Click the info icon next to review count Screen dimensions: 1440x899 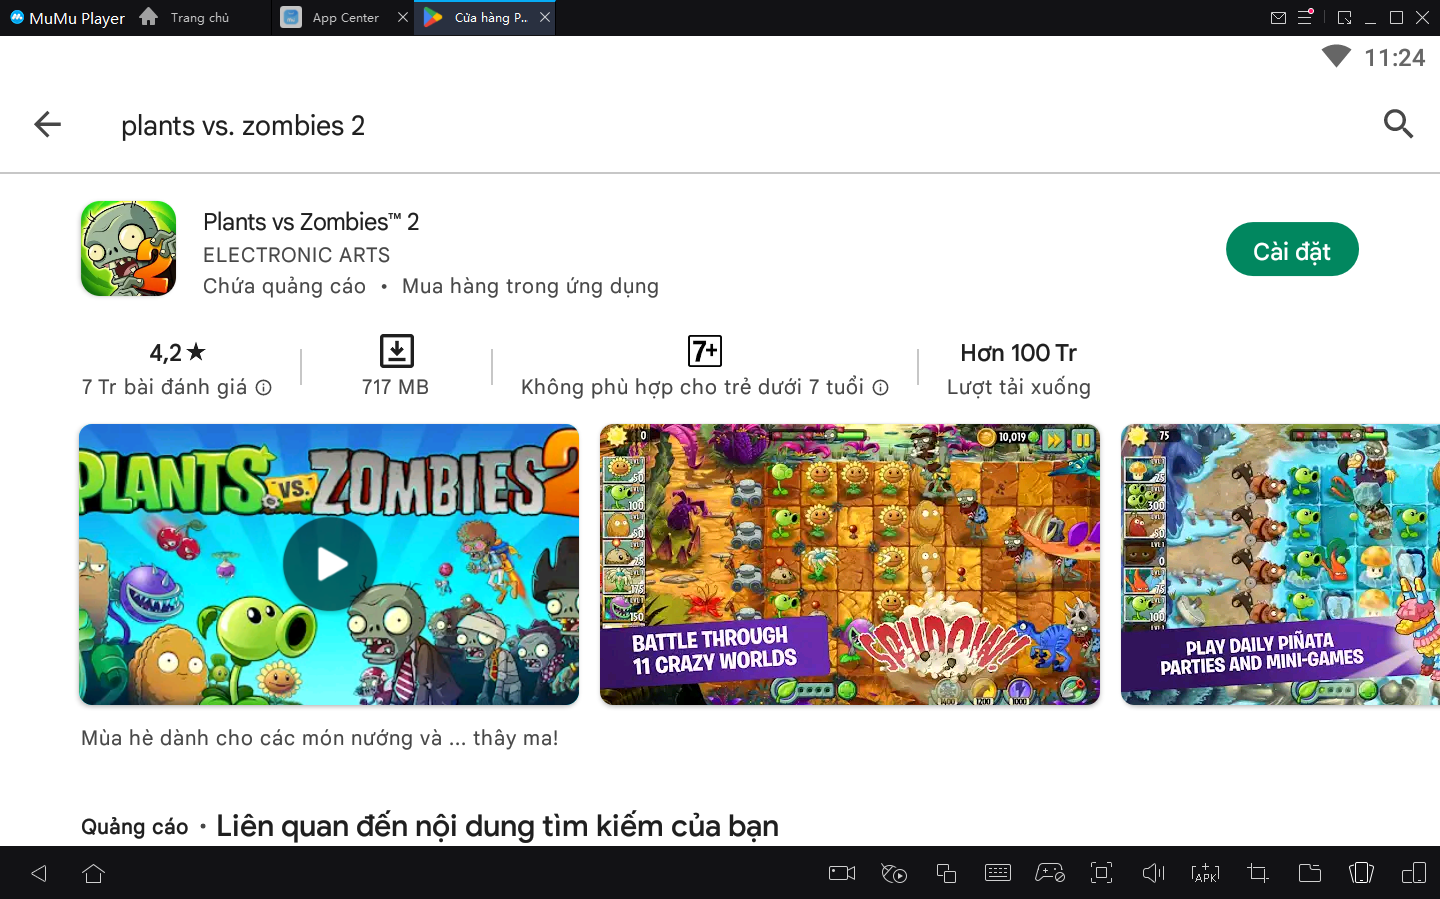(x=264, y=388)
